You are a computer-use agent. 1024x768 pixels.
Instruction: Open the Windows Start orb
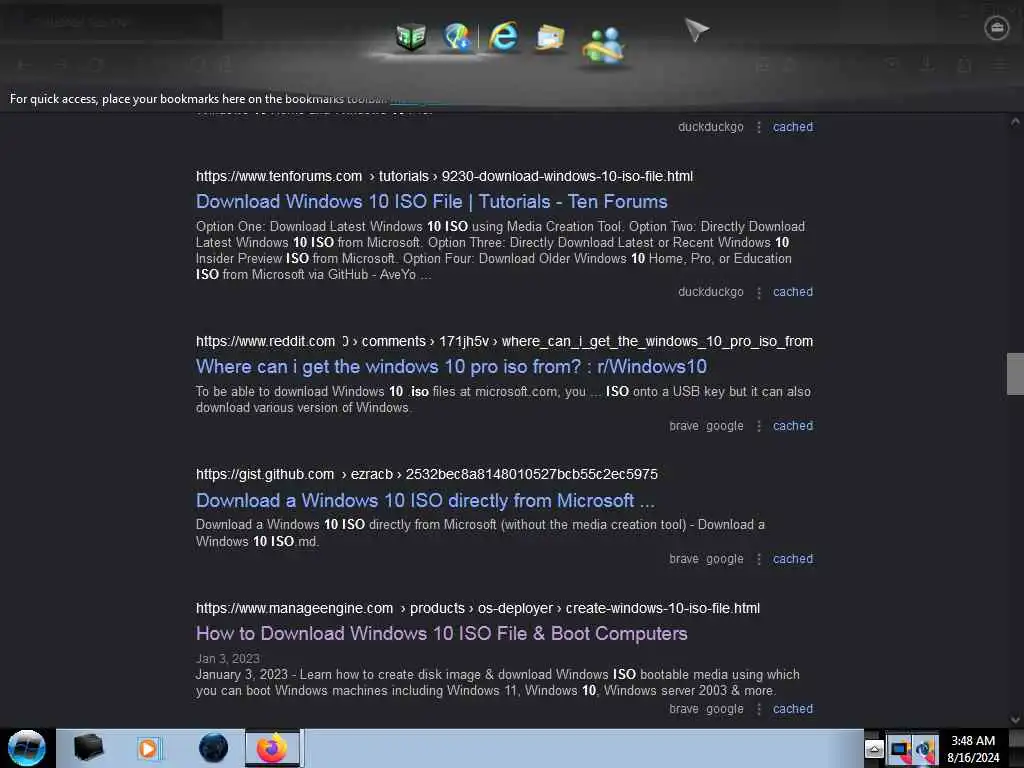click(x=26, y=748)
